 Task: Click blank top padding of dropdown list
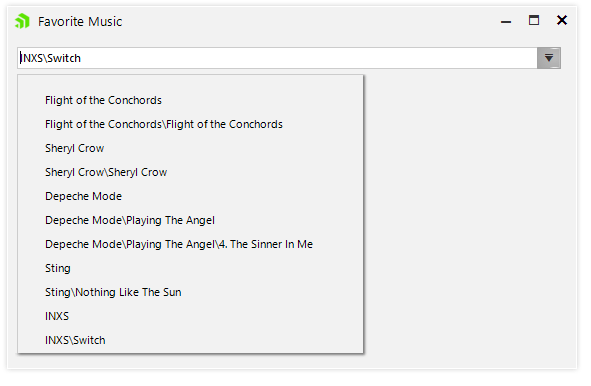click(190, 82)
